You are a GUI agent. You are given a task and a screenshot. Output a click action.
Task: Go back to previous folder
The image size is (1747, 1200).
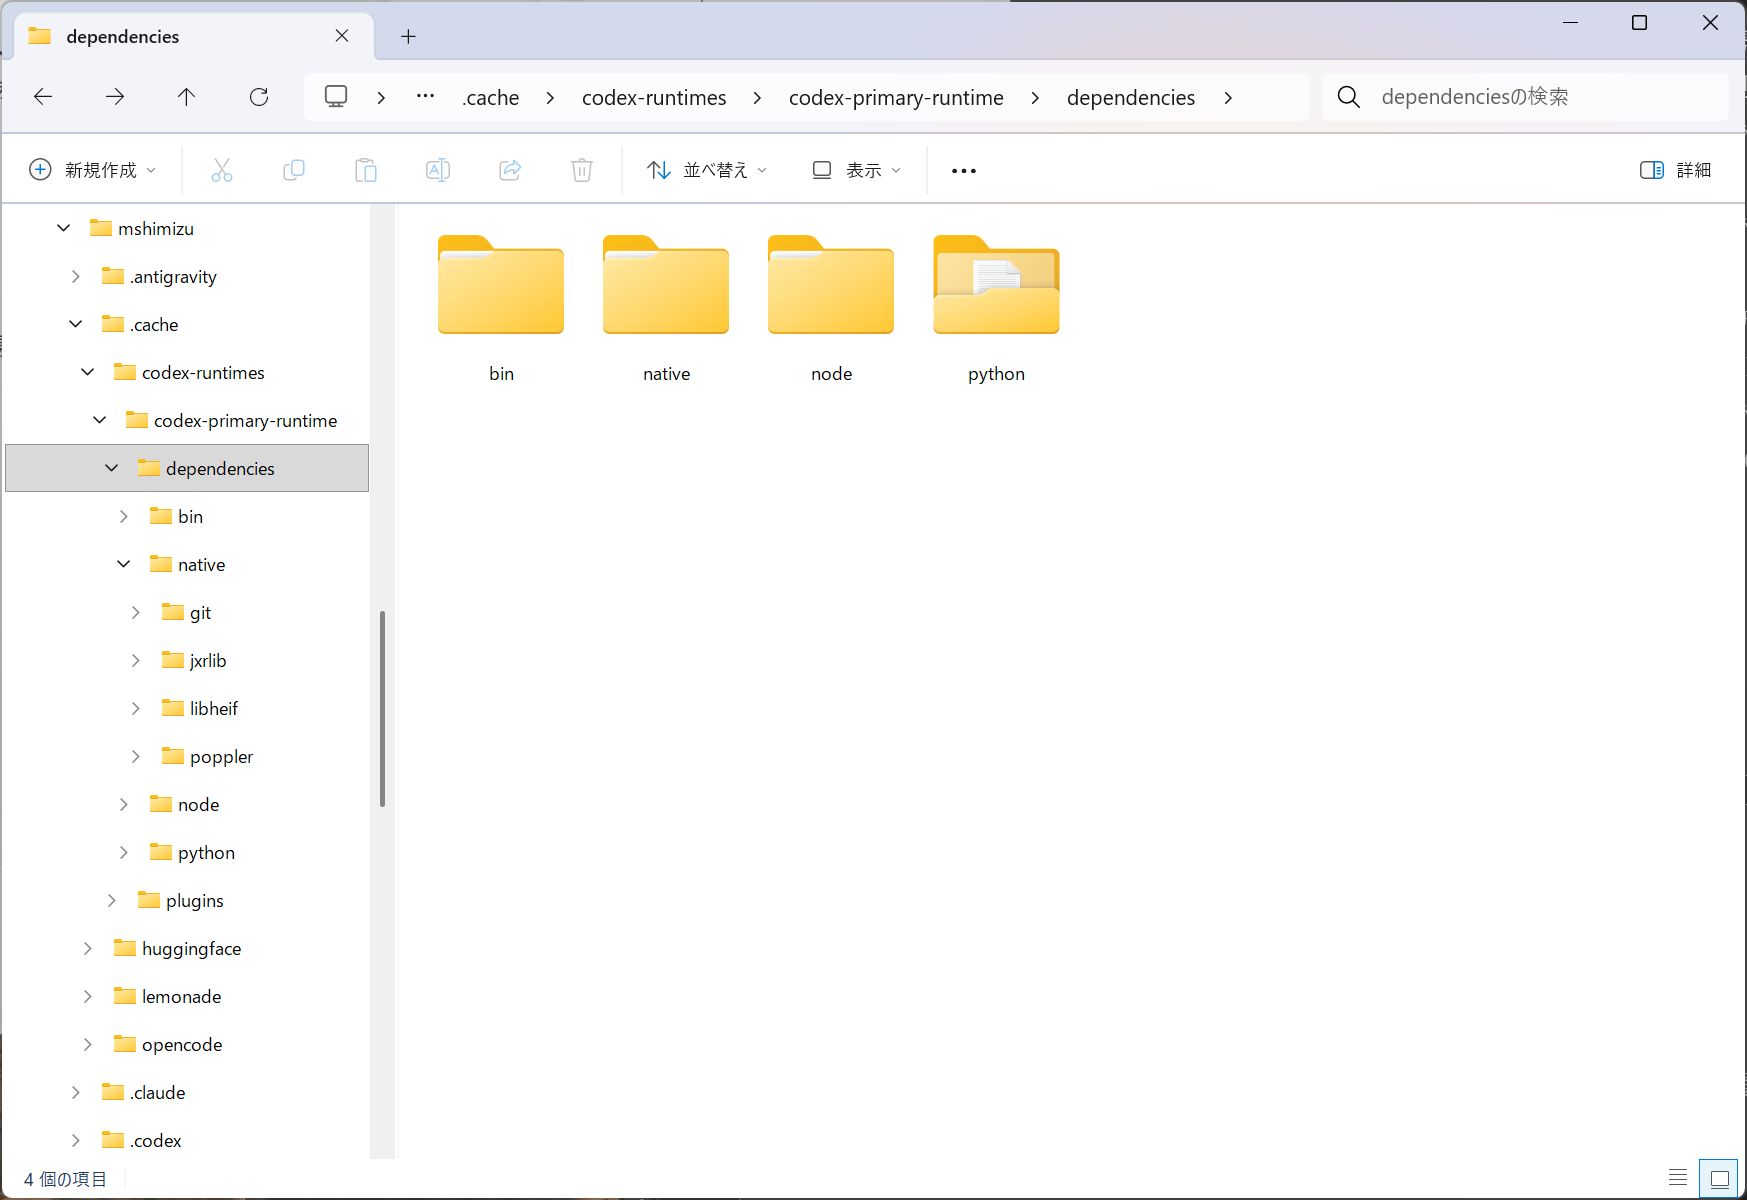tap(43, 97)
